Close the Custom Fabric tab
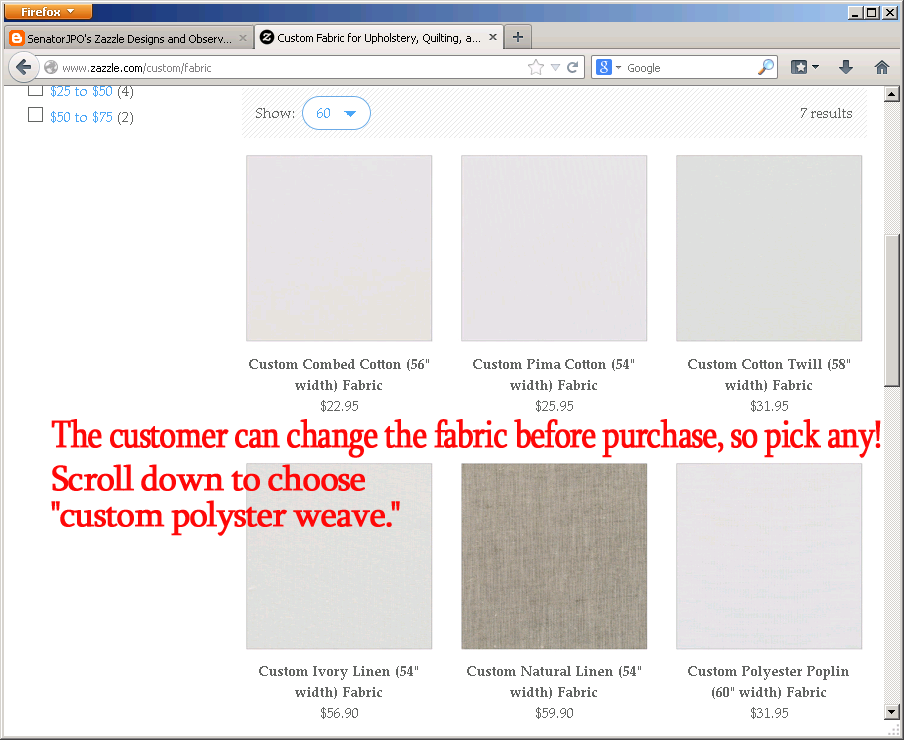 pyautogui.click(x=493, y=37)
